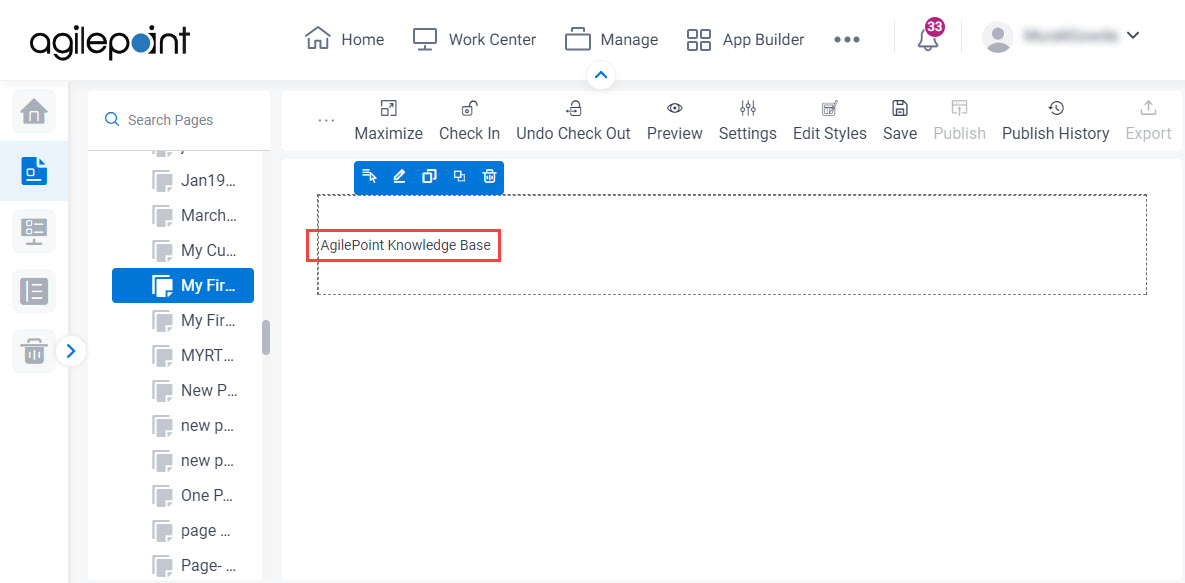Image resolution: width=1185 pixels, height=583 pixels.
Task: Open the menu builder icon in sidebar
Action: pos(34,291)
